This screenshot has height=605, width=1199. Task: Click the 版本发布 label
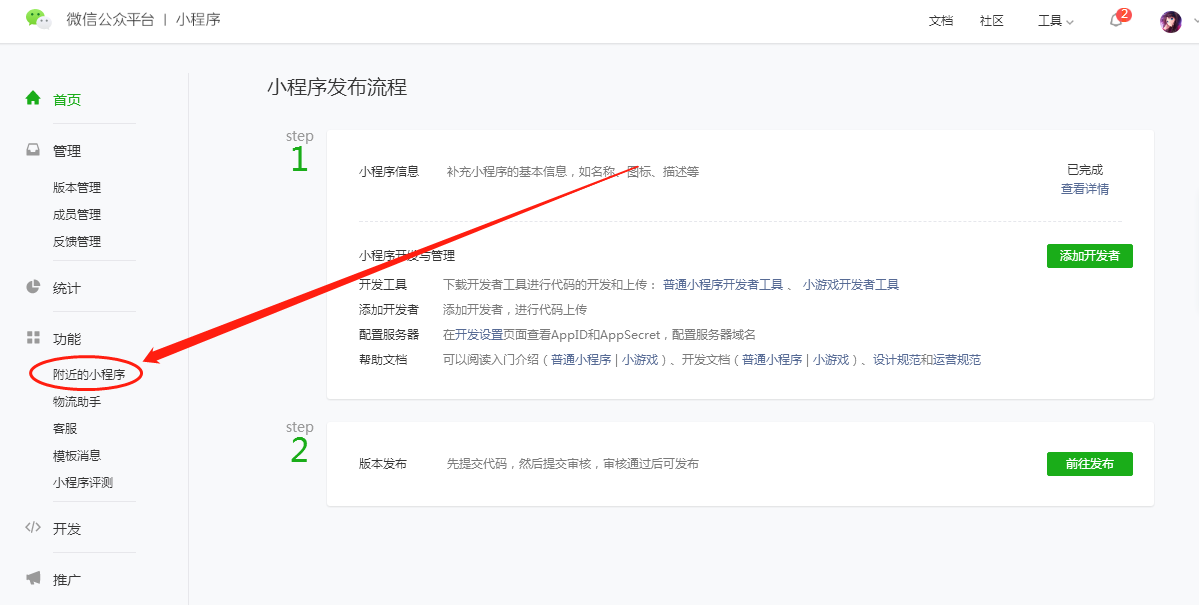(x=382, y=464)
